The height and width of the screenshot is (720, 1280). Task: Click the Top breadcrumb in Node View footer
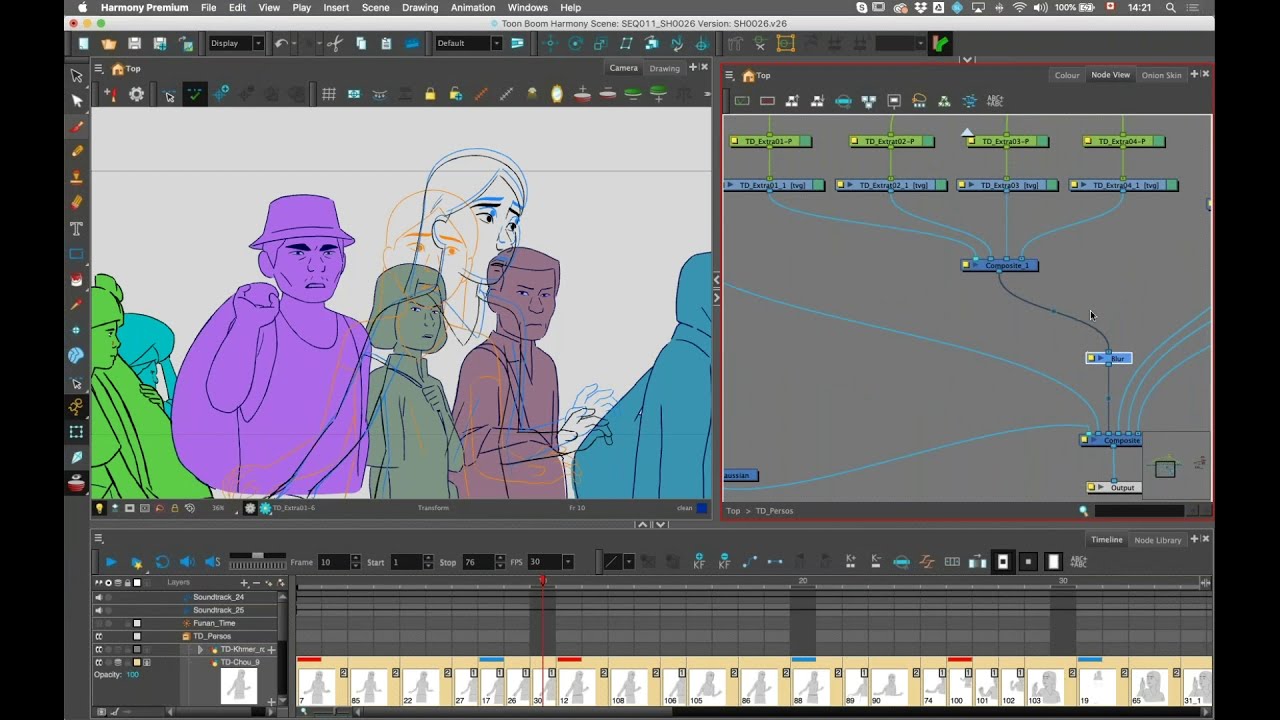coord(733,511)
